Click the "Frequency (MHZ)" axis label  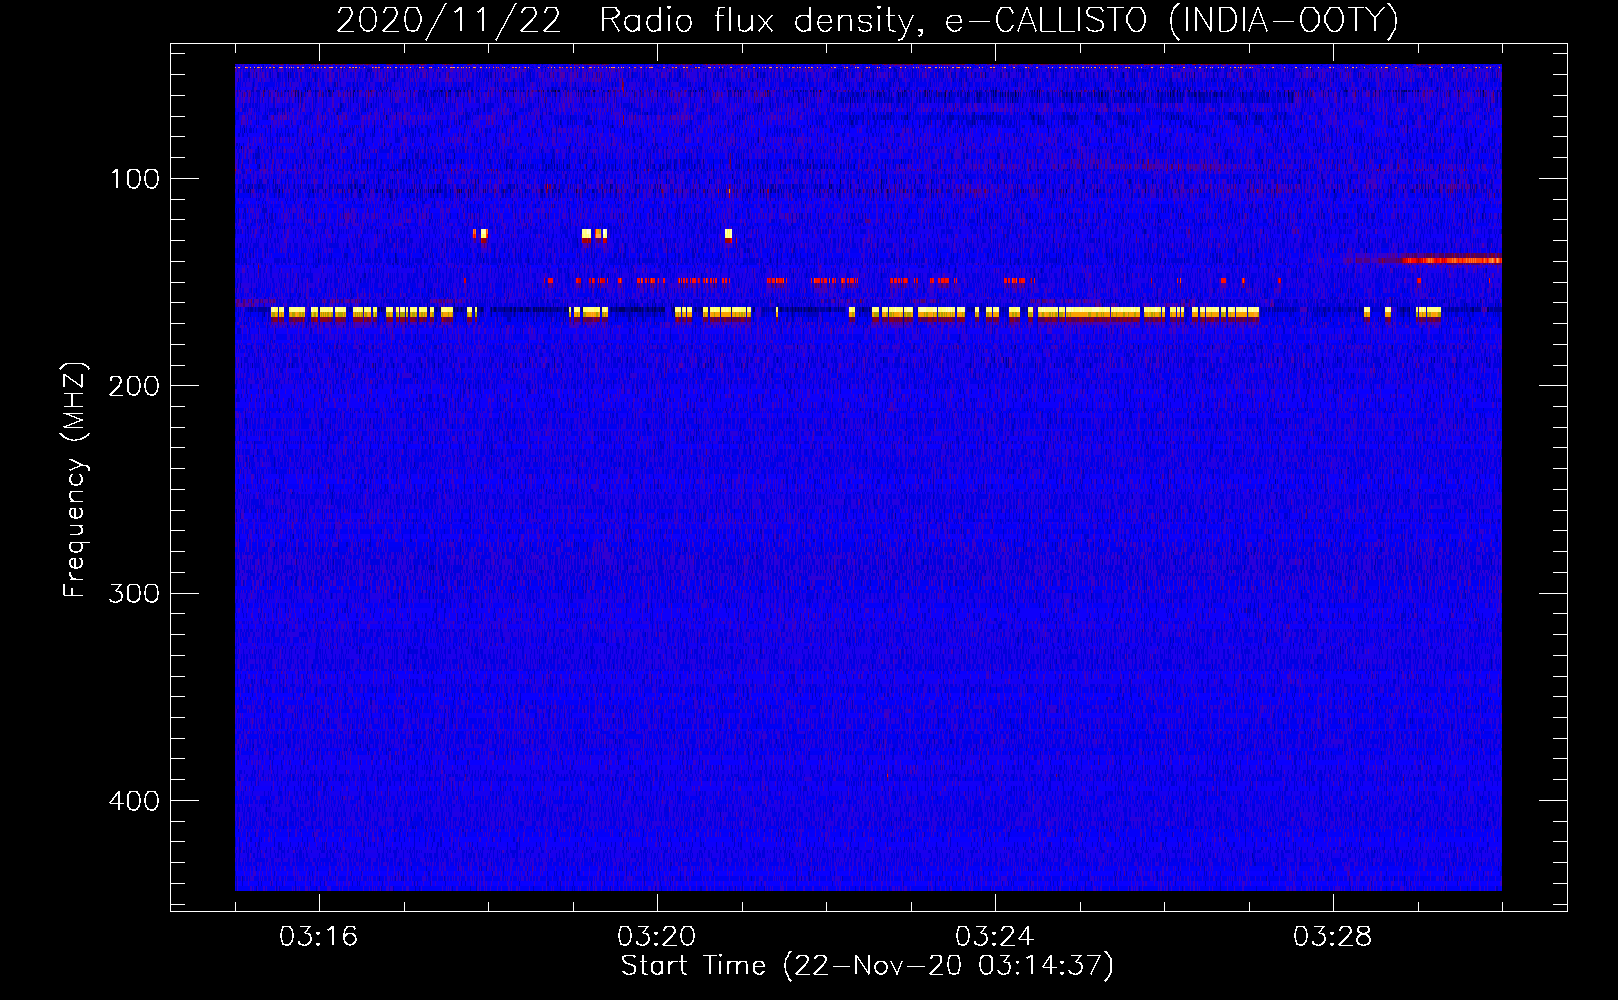[75, 479]
